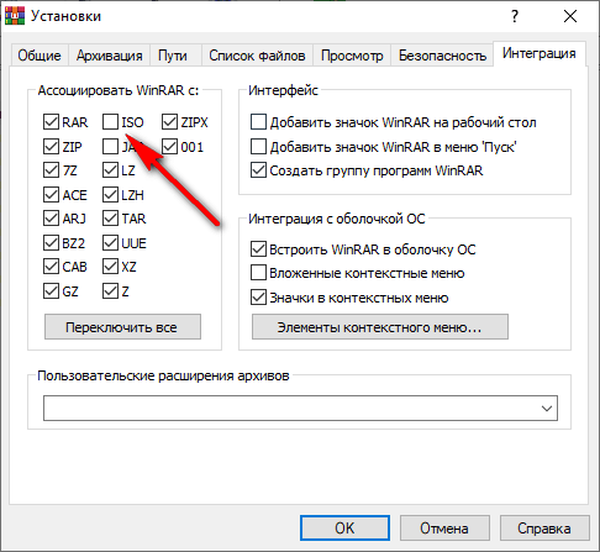This screenshot has width=600, height=552.
Task: Click the WinRAR icon in title bar
Action: point(15,16)
